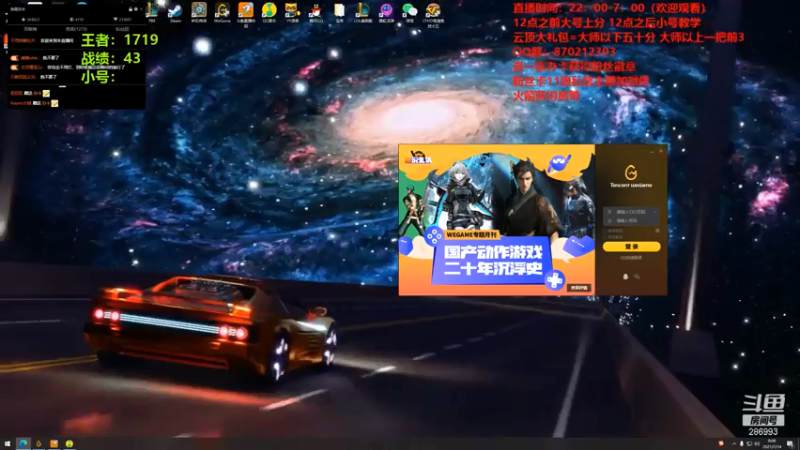Open the League of Legends shortcut beside Steam
Image resolution: width=800 pixels, height=450 pixels.
(x=152, y=12)
